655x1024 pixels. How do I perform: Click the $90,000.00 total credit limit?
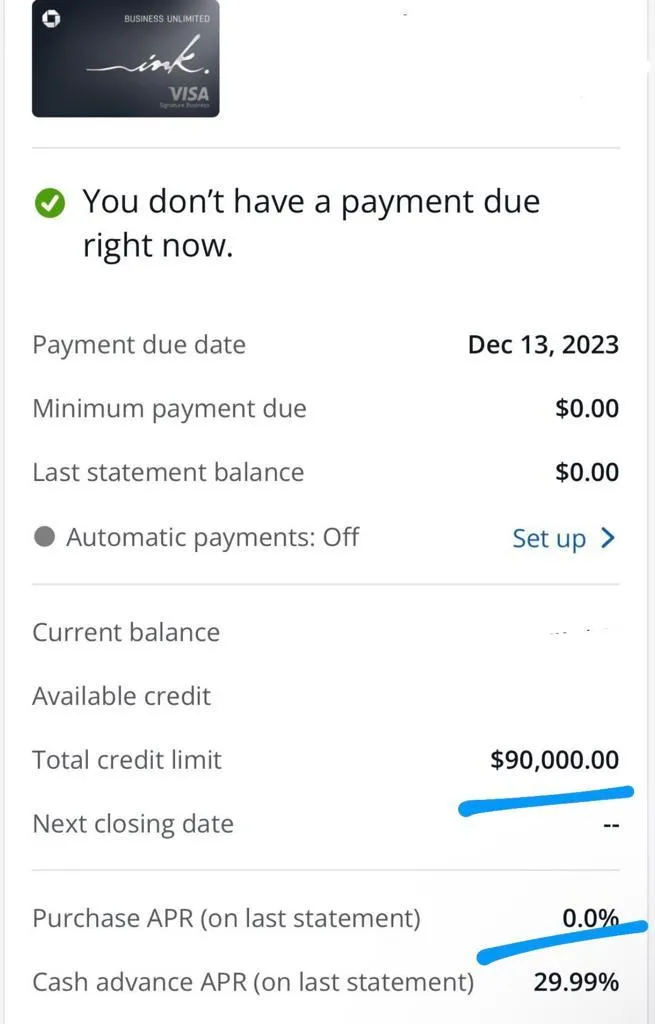click(x=554, y=760)
